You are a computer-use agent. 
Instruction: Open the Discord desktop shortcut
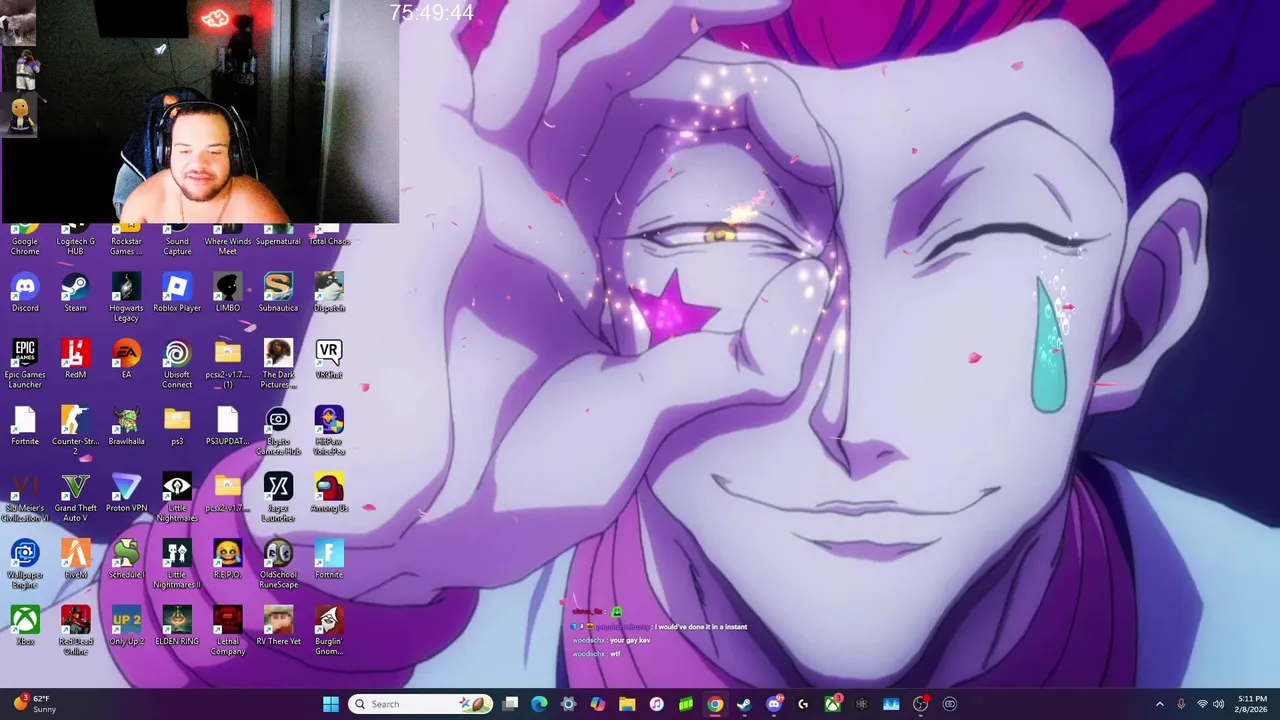point(25,293)
